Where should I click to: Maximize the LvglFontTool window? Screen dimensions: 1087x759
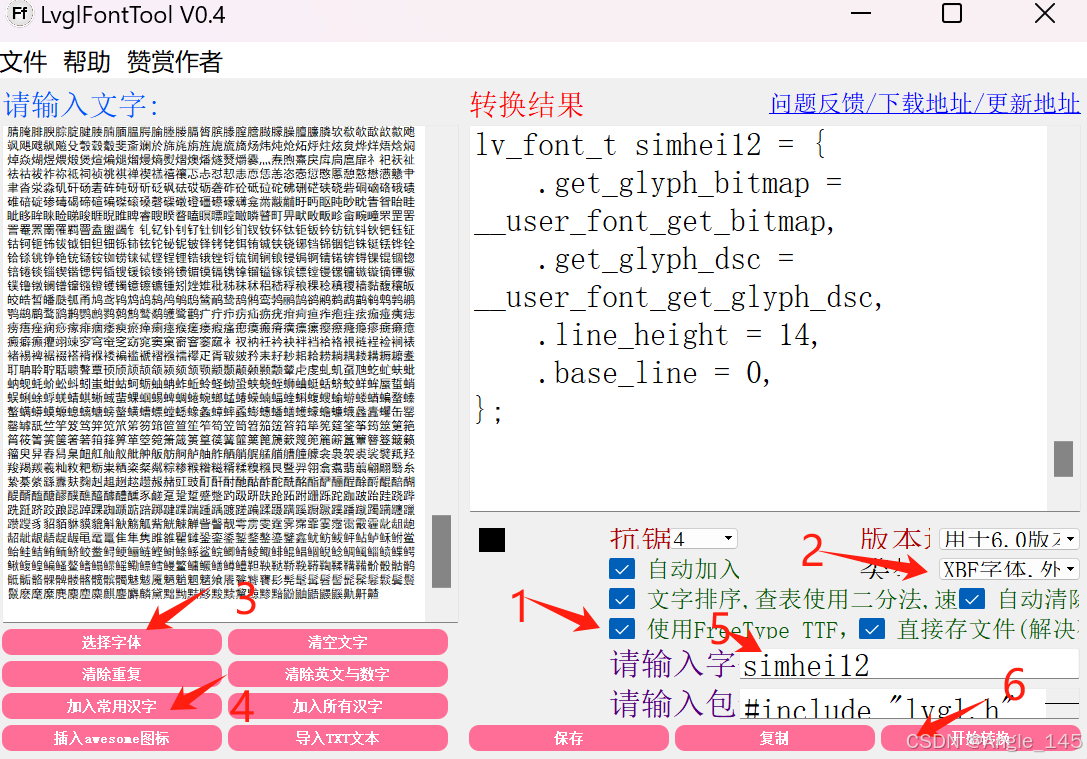952,14
